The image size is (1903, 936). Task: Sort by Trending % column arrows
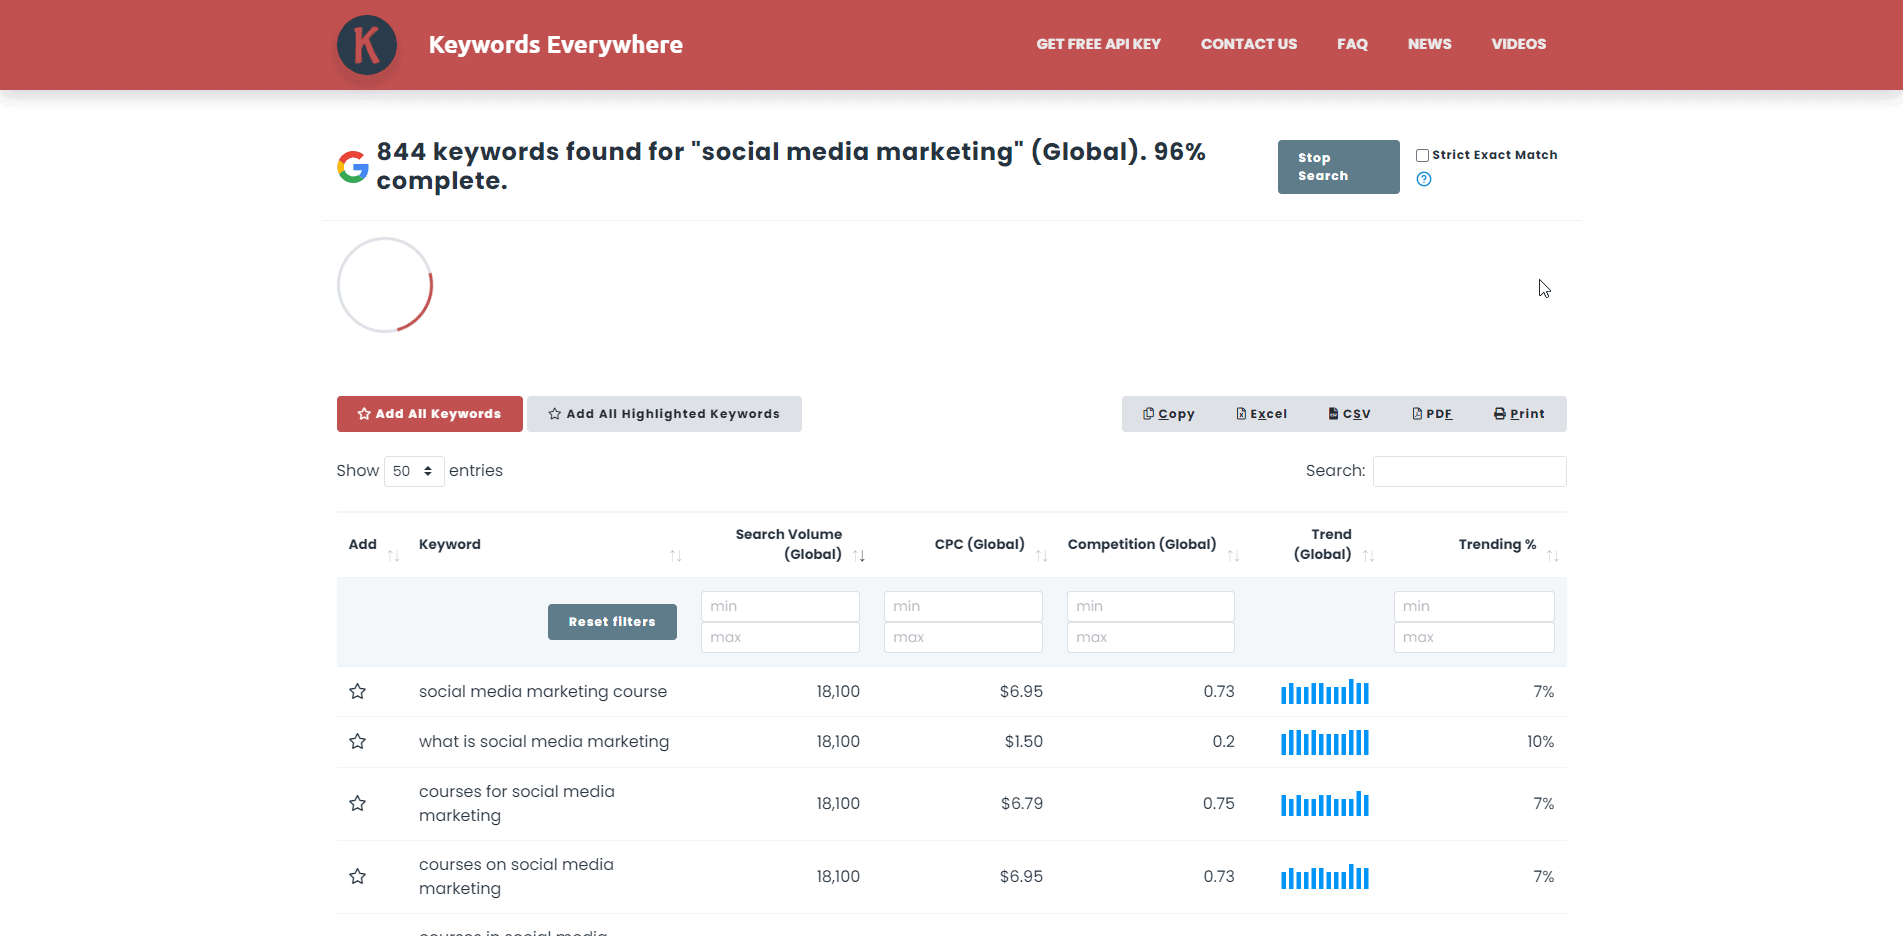(1552, 555)
